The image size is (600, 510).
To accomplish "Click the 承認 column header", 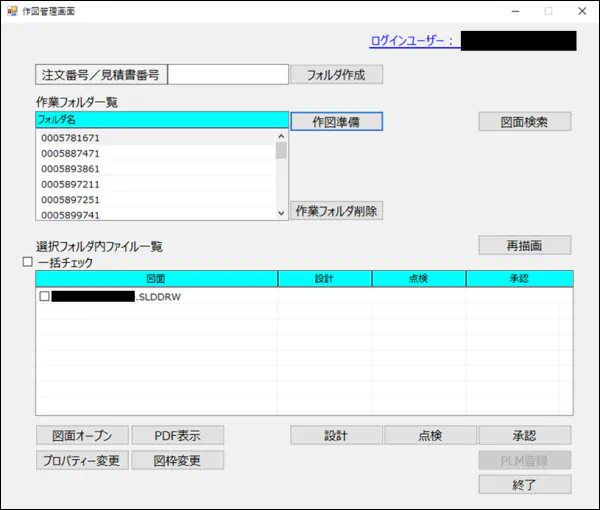I will [520, 279].
